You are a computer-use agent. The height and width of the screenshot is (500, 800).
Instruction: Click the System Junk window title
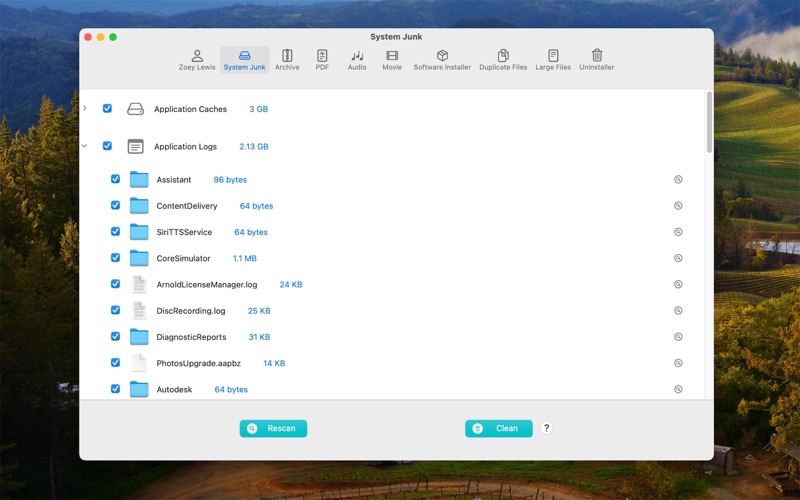coord(396,37)
